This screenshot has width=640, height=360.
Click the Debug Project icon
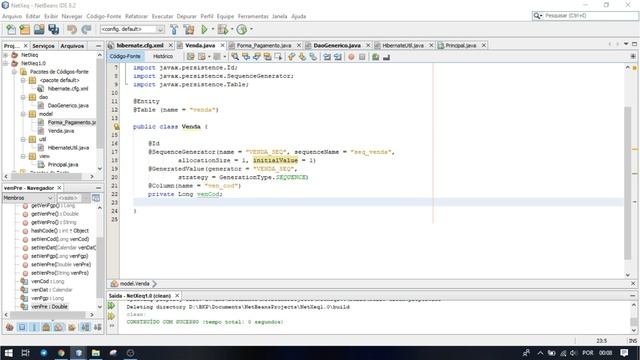(222, 29)
